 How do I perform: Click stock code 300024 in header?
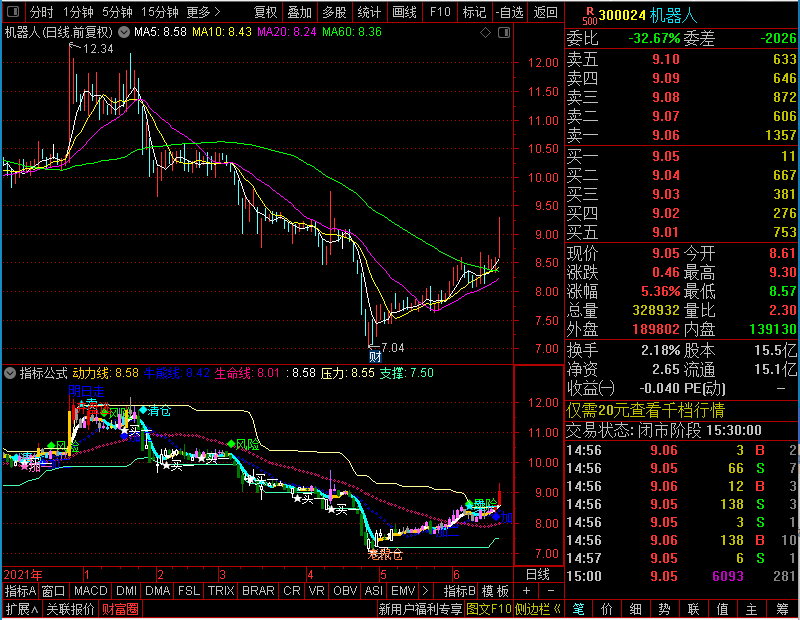(622, 16)
